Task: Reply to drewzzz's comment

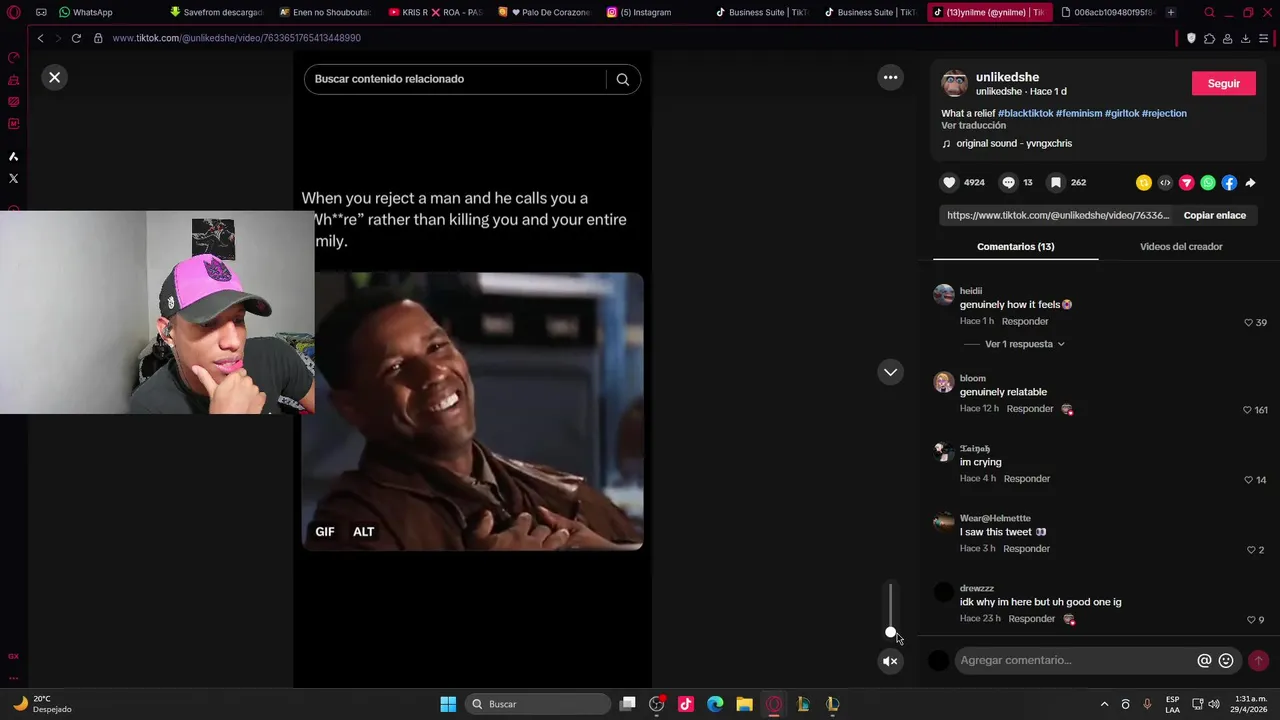Action: [1032, 619]
